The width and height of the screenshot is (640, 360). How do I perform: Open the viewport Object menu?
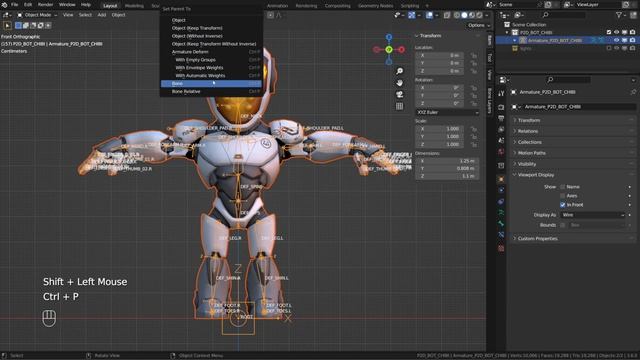coord(118,15)
